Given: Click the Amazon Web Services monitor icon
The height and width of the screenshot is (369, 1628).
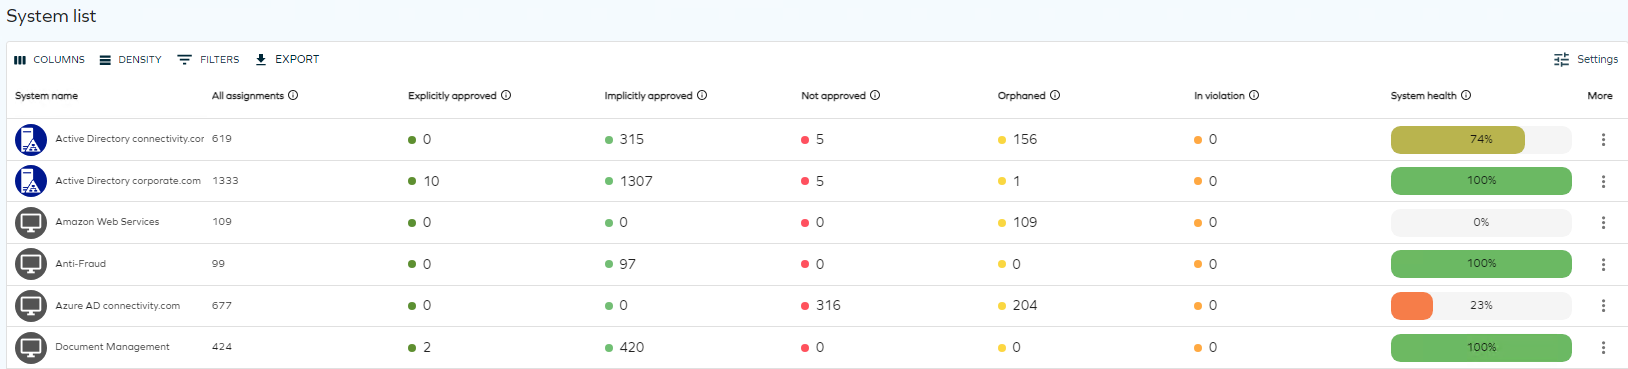Looking at the screenshot, I should pos(31,223).
